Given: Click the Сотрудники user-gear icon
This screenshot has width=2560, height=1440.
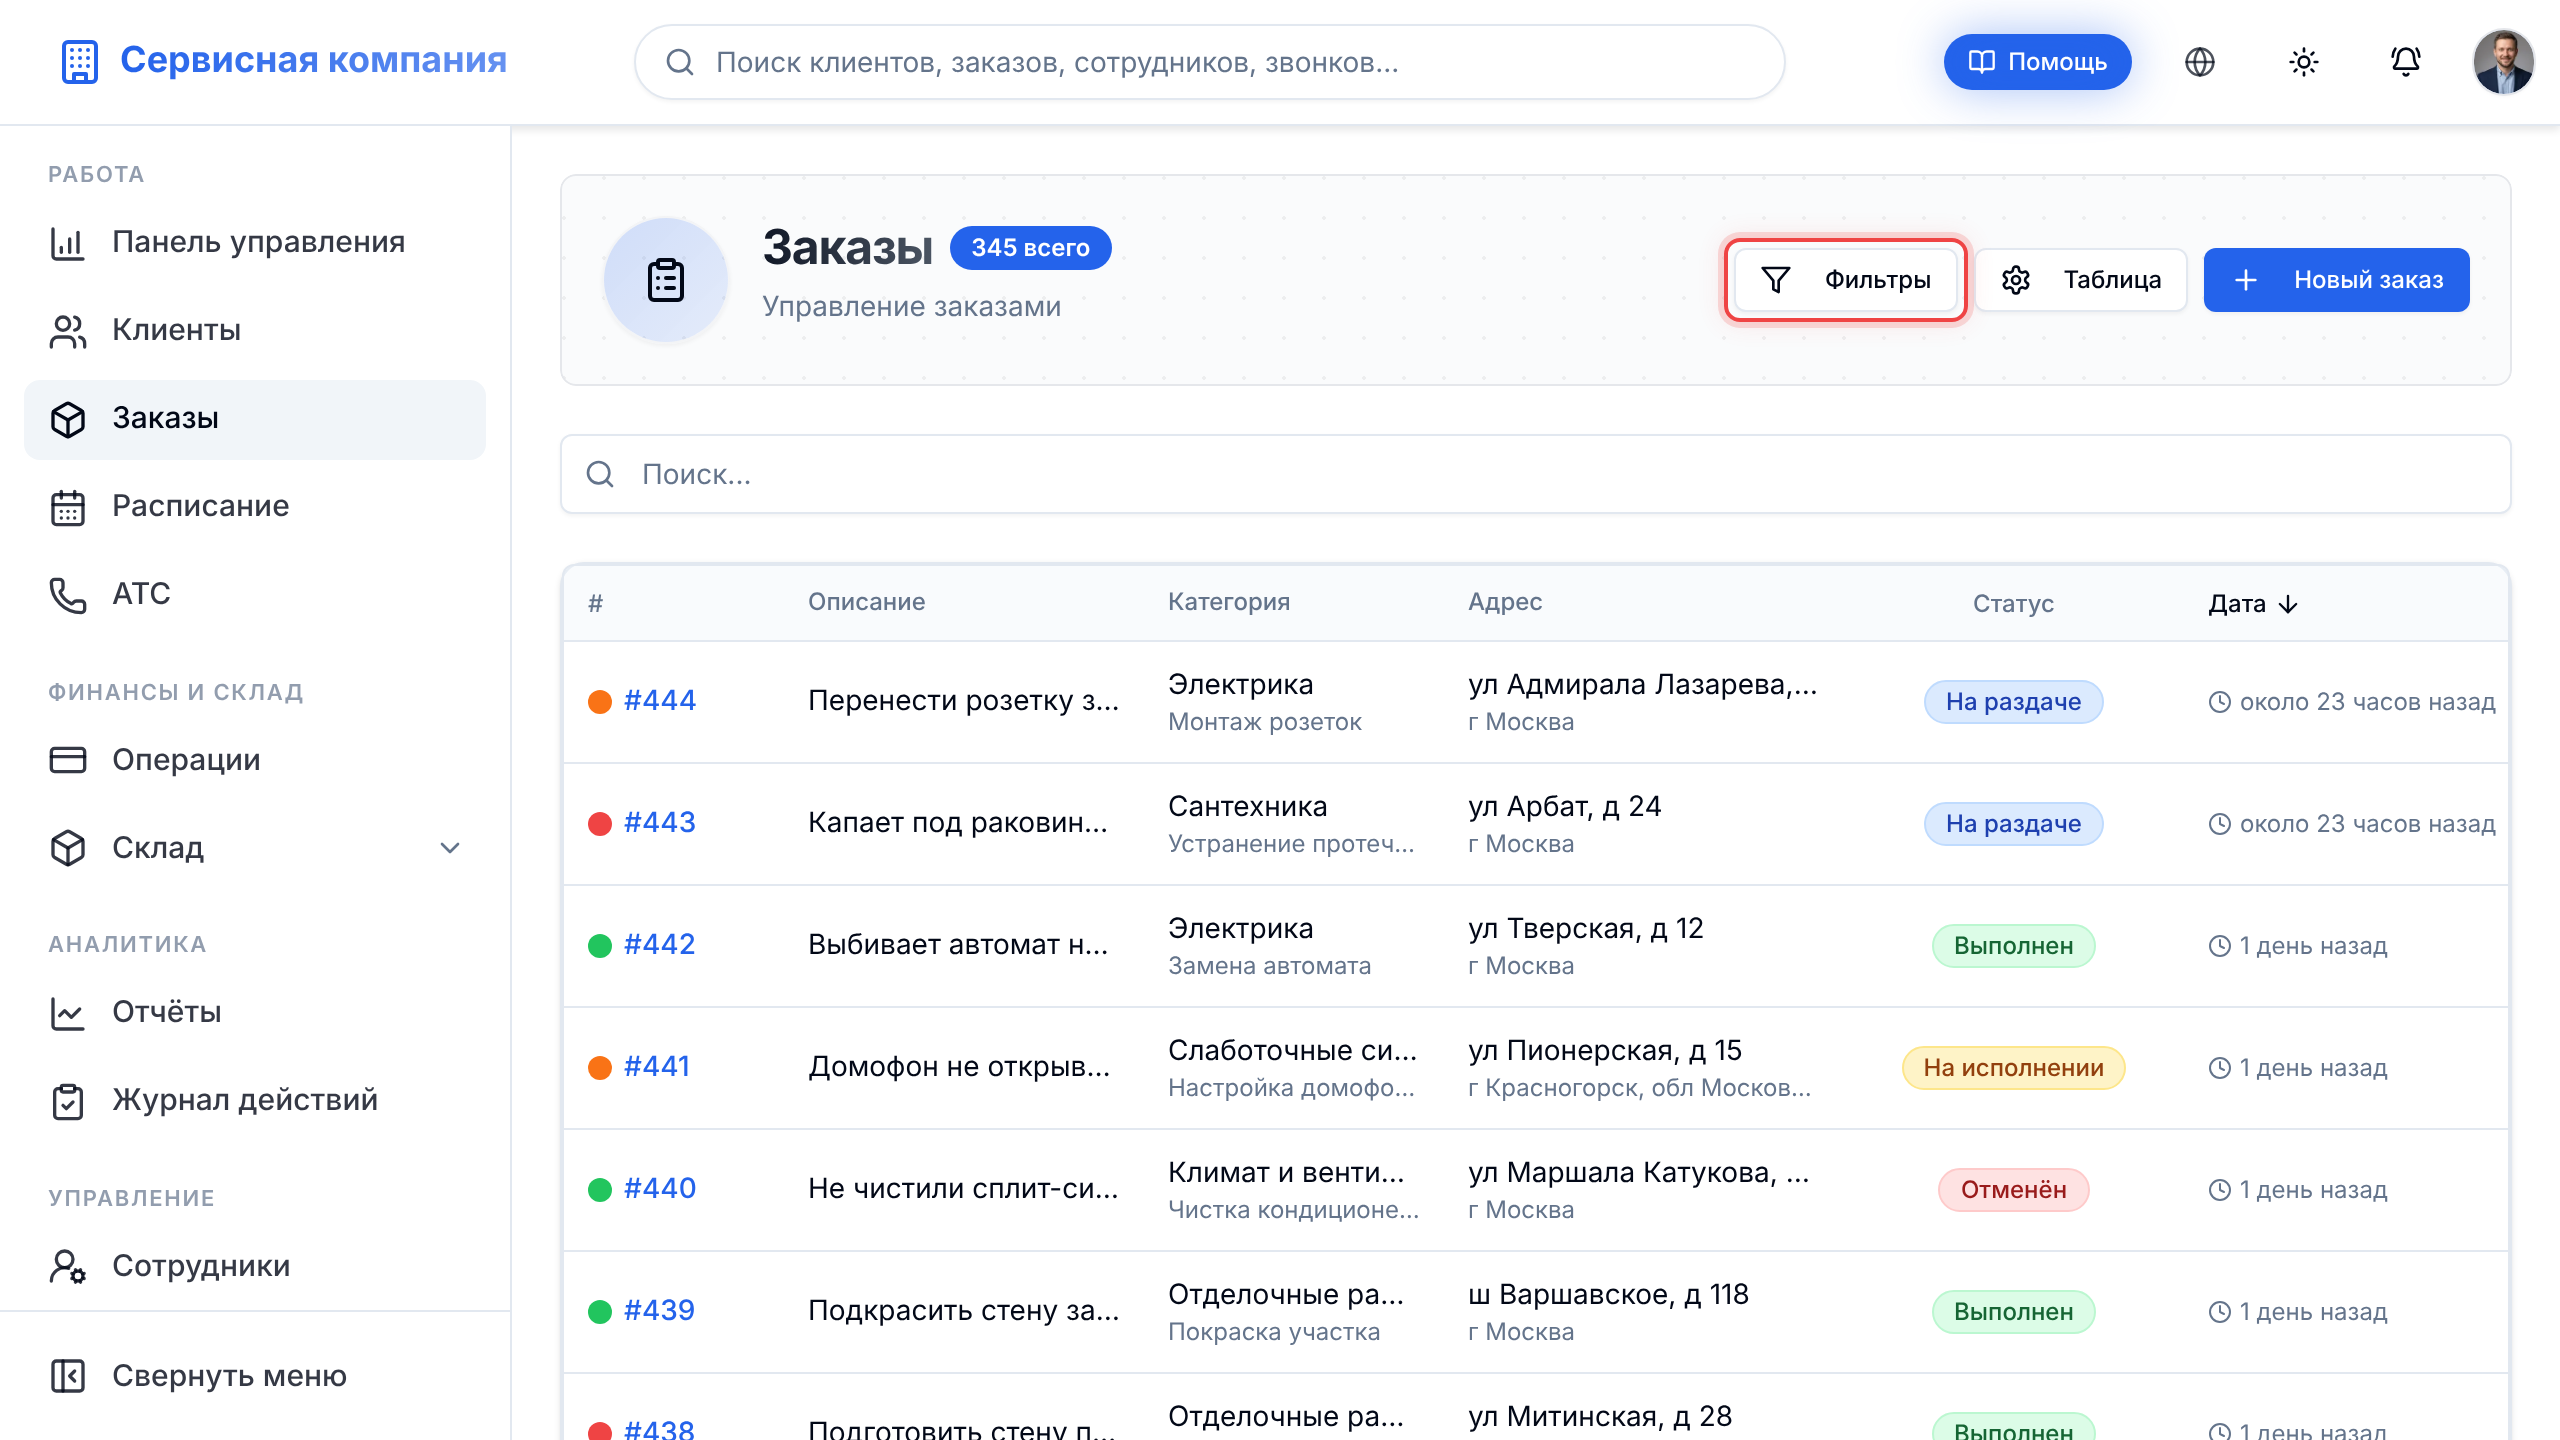Looking at the screenshot, I should (x=68, y=1267).
